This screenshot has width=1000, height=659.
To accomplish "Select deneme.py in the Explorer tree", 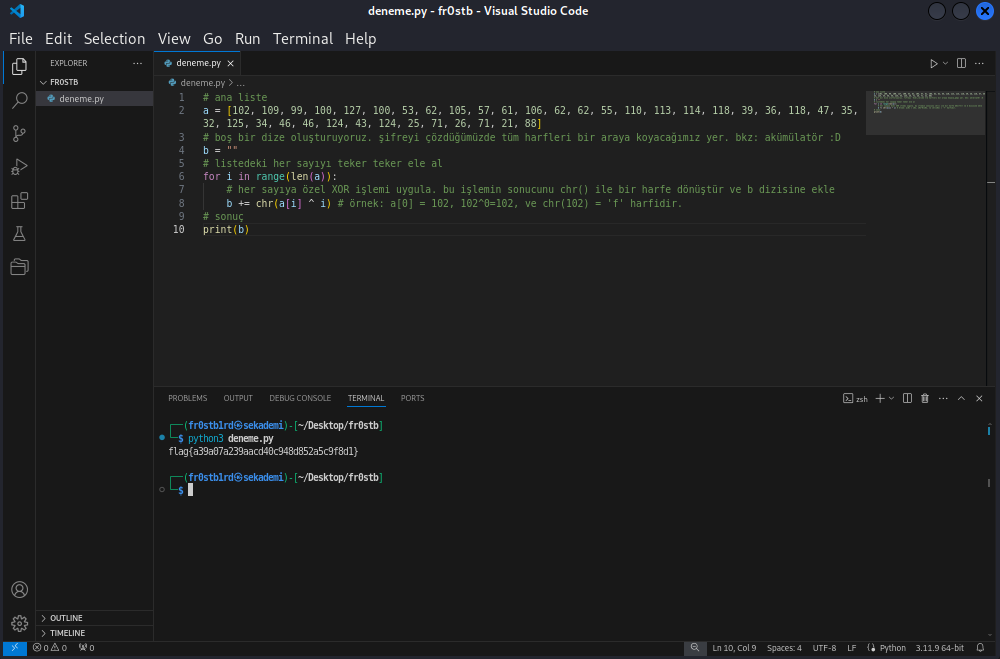I will pos(94,99).
